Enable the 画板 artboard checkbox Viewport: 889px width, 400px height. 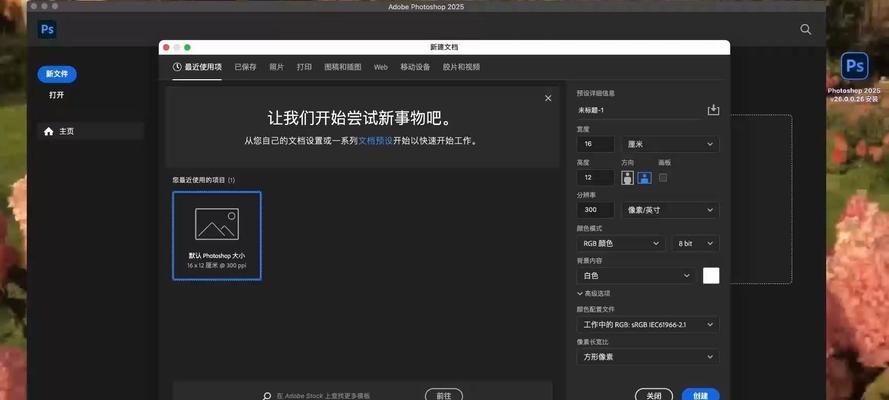663,178
